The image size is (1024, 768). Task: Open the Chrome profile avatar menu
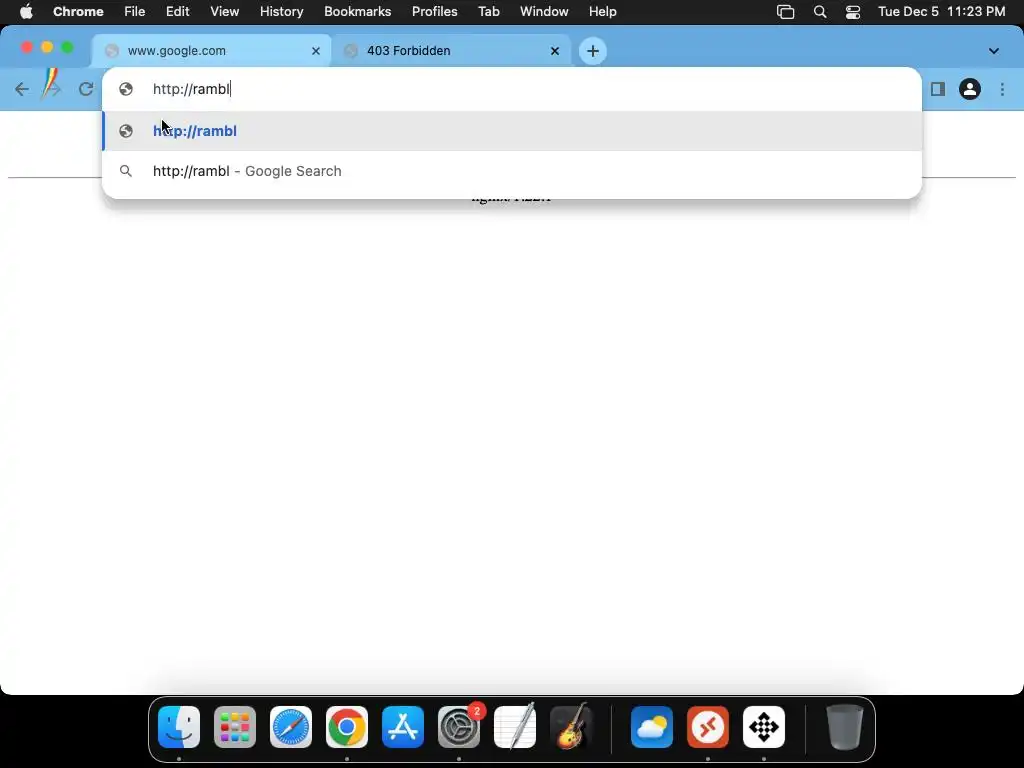click(970, 89)
